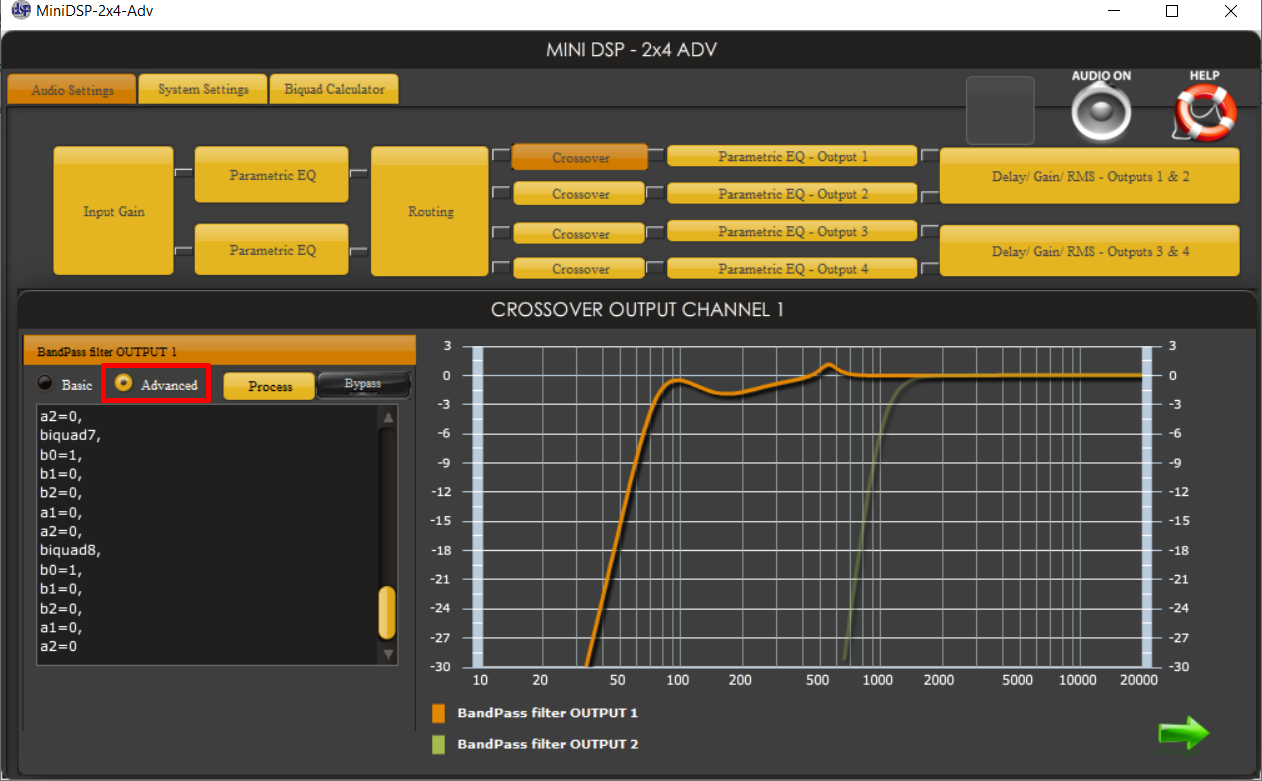Click the BandPass filter OUTPUT 1 panel header
1262x781 pixels.
pos(219,351)
